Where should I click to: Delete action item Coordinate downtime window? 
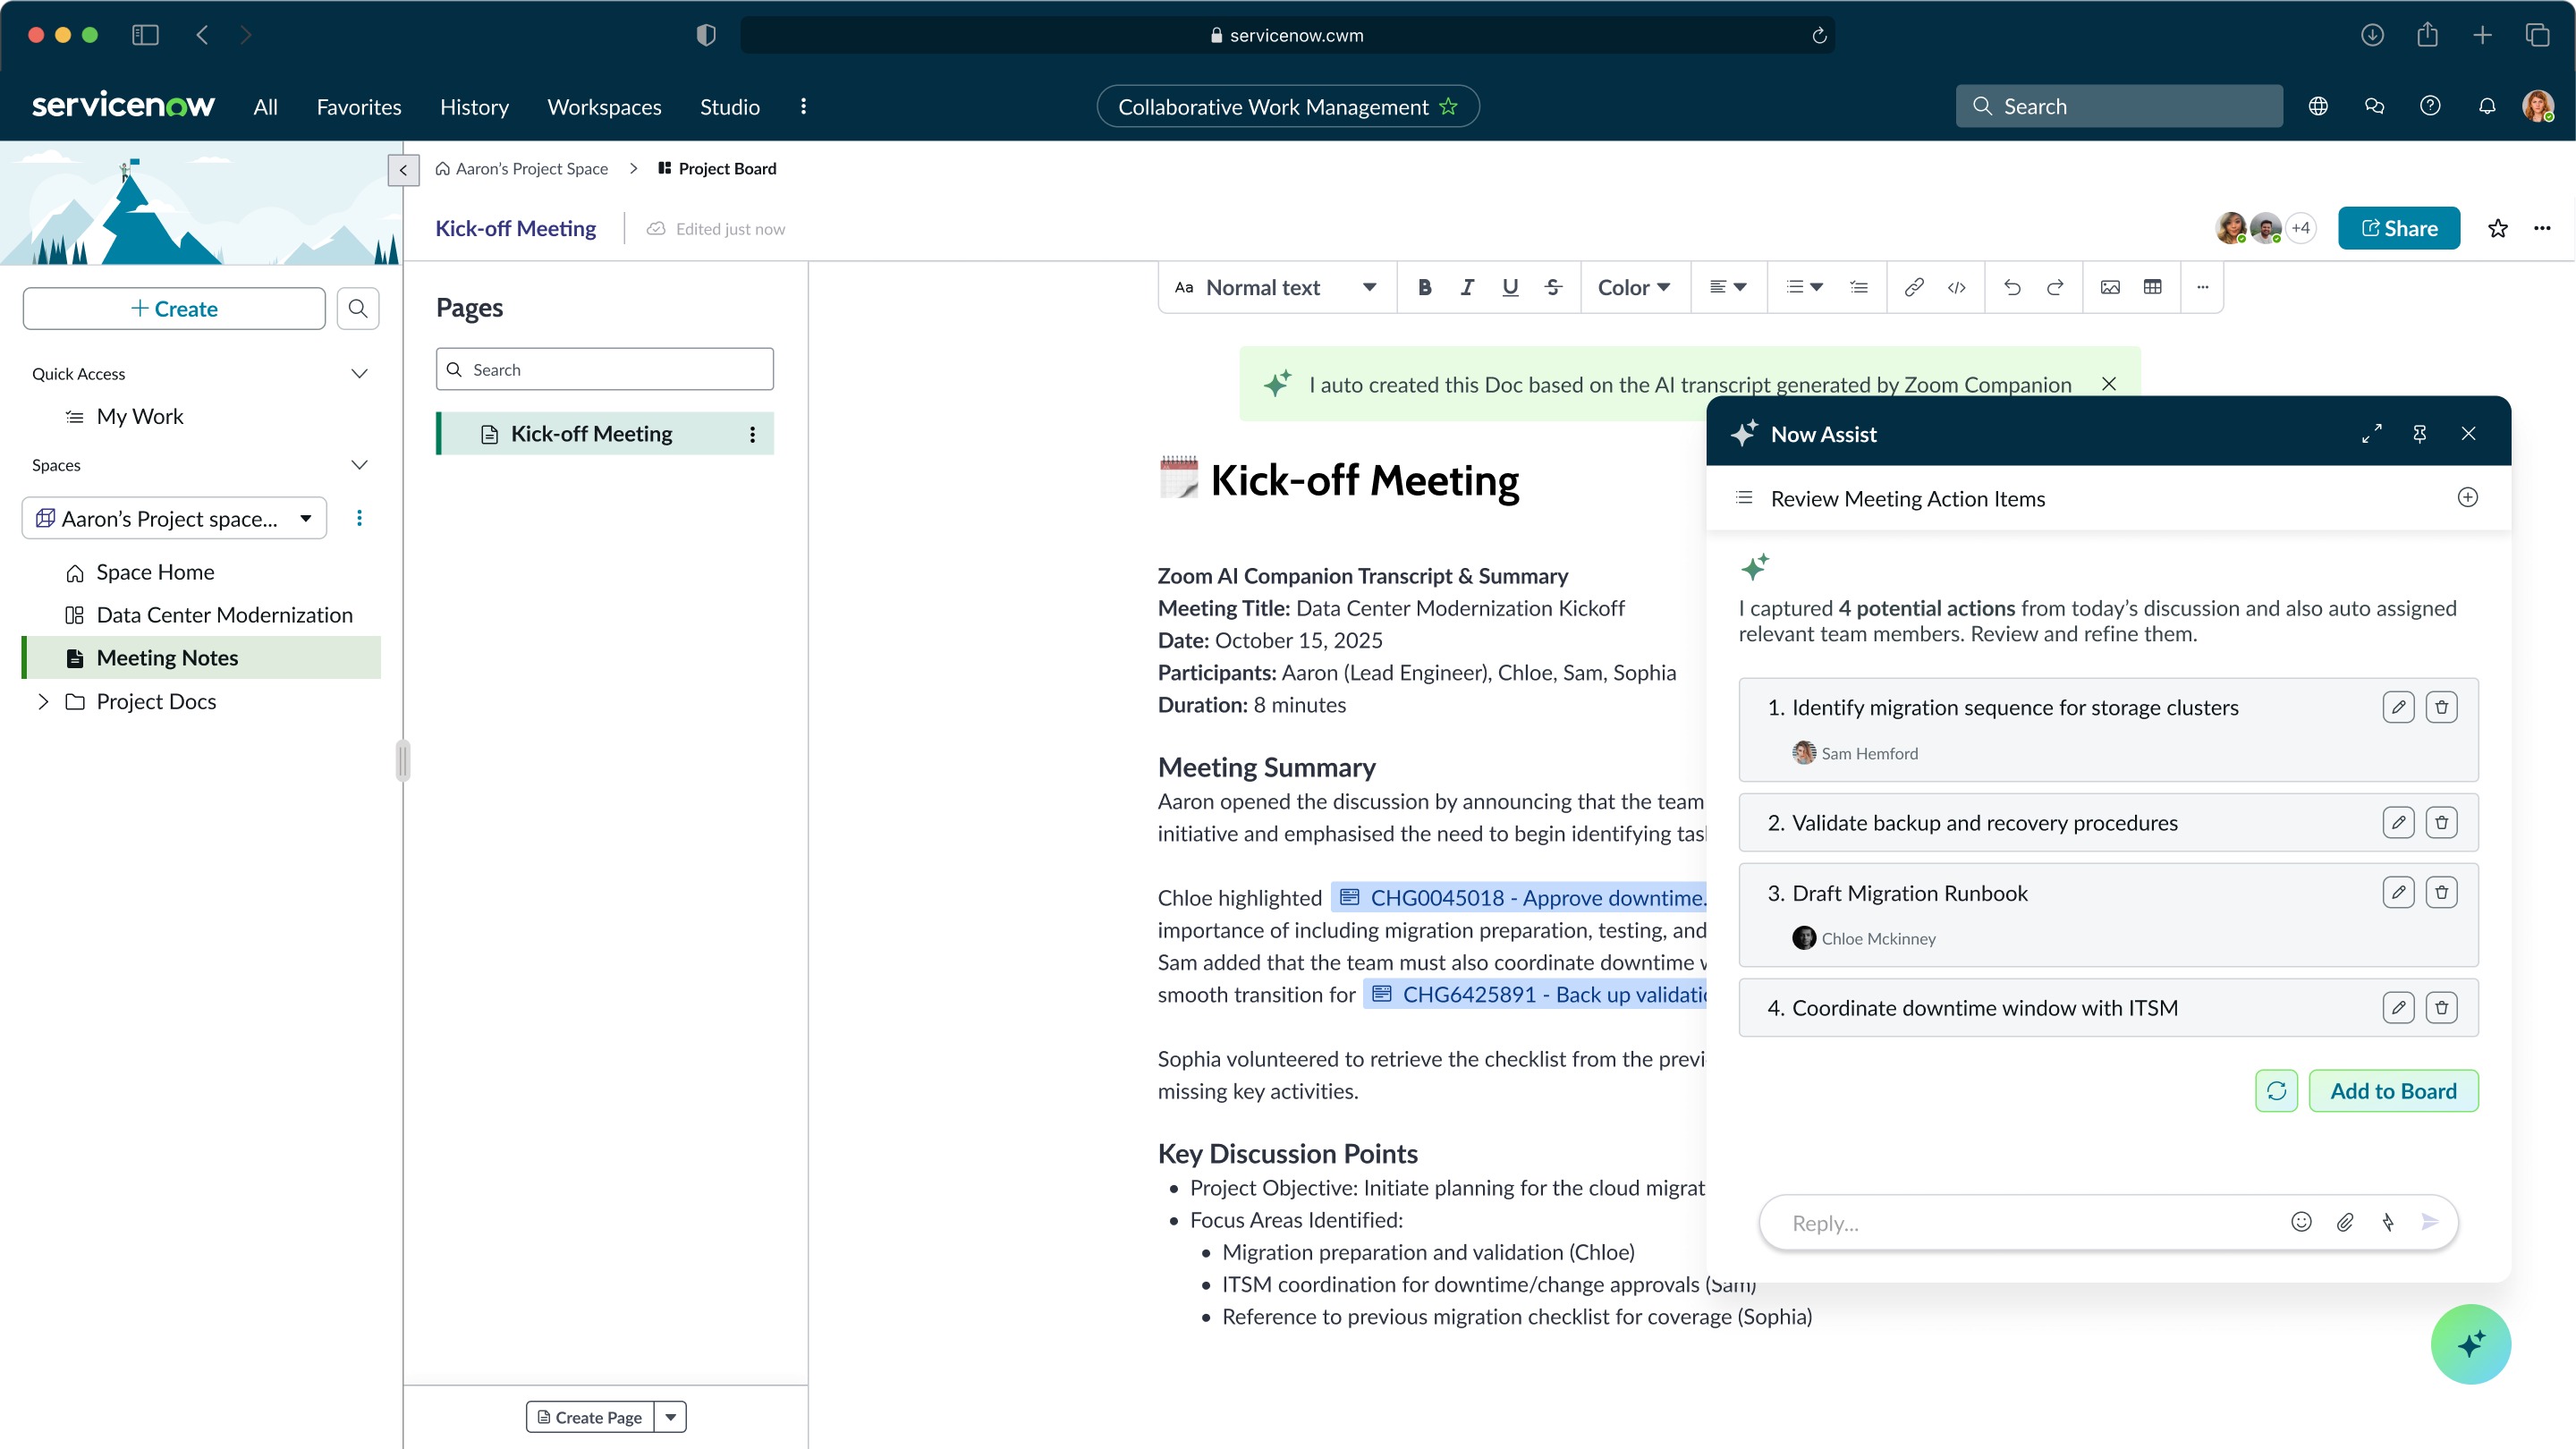point(2442,1008)
